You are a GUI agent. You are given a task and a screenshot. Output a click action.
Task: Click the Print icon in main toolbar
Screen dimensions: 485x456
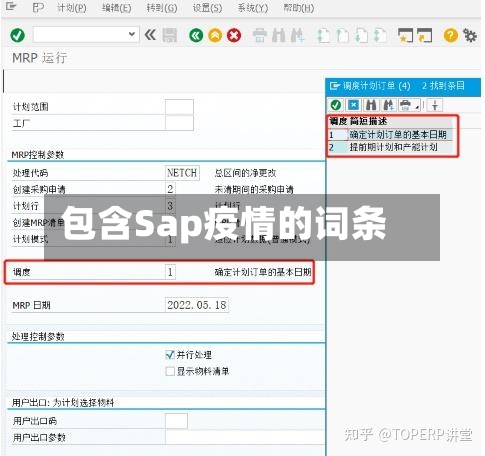260,35
